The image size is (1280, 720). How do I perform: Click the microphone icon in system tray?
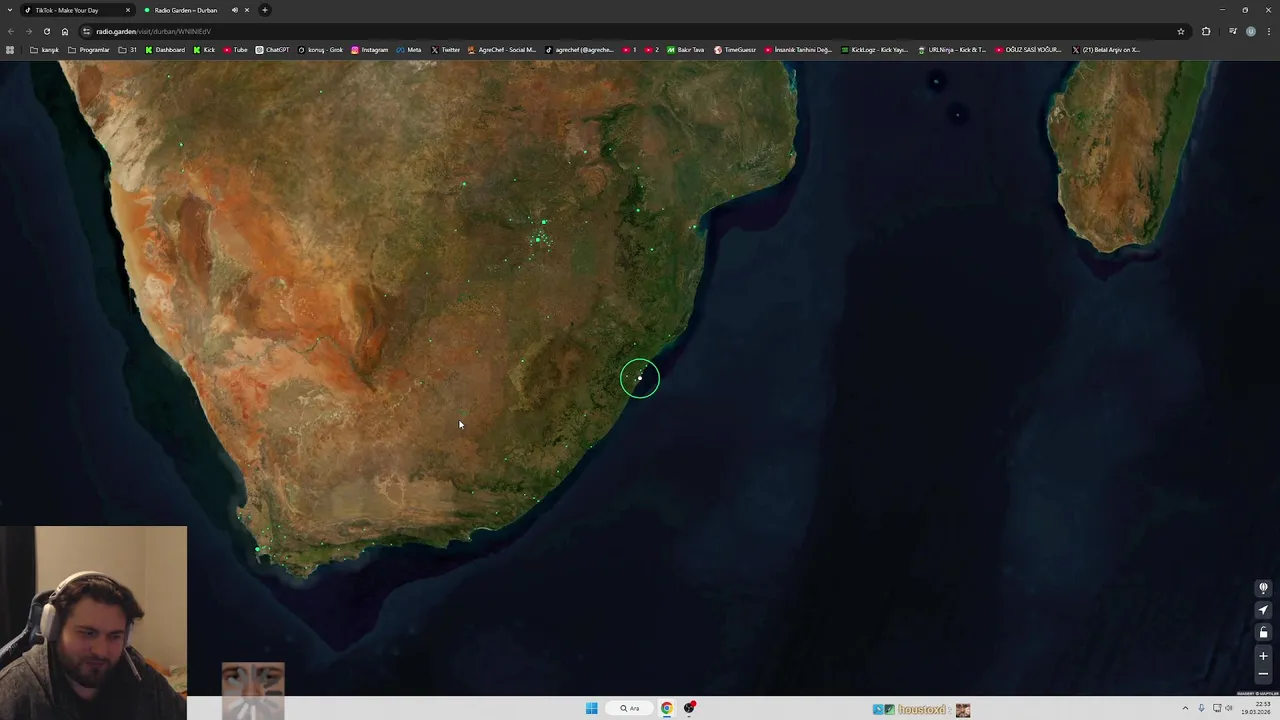pos(1201,708)
